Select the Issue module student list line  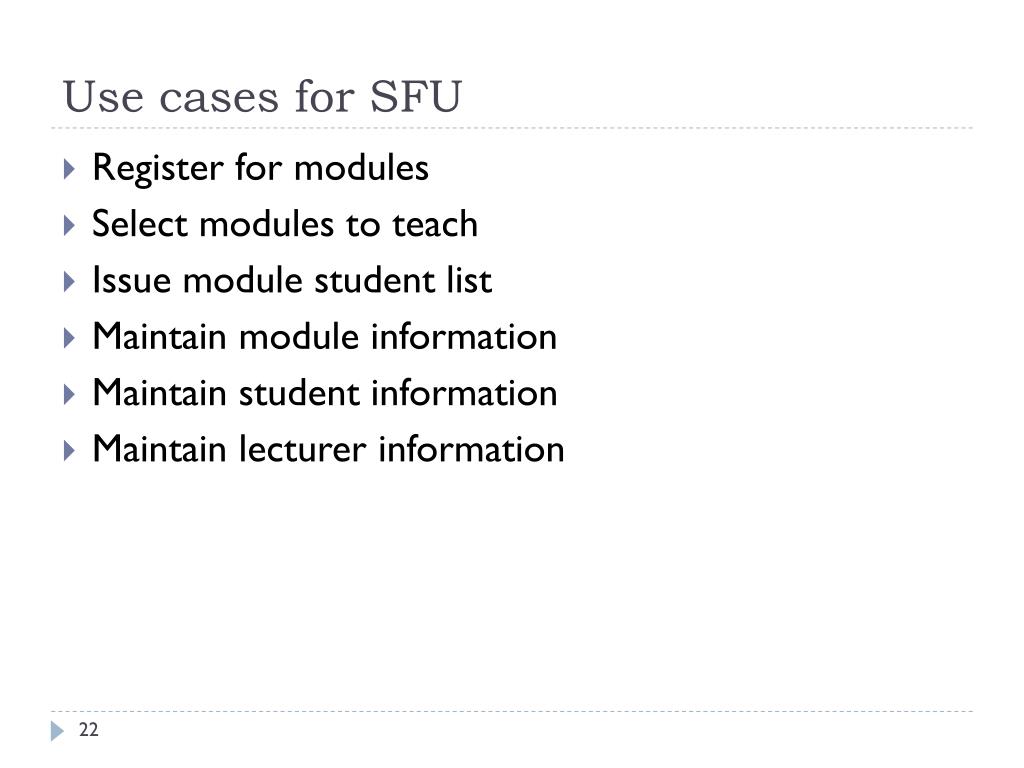[292, 280]
